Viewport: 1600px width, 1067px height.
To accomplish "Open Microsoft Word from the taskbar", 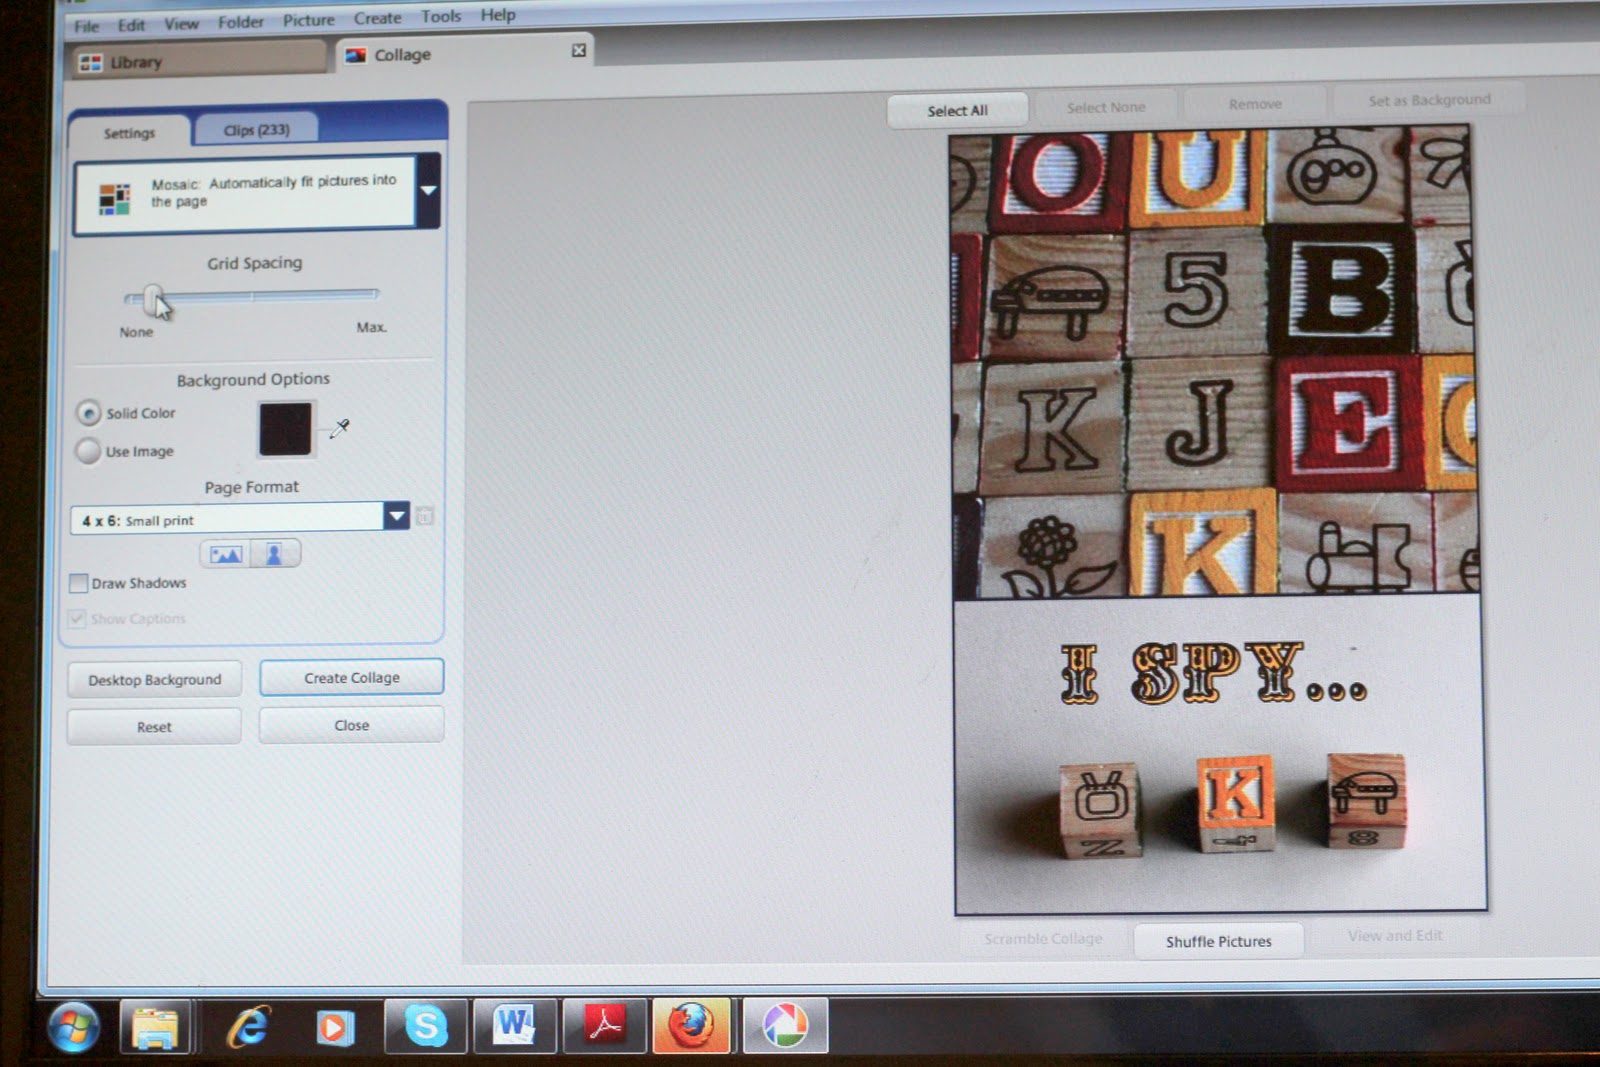I will pyautogui.click(x=515, y=1026).
